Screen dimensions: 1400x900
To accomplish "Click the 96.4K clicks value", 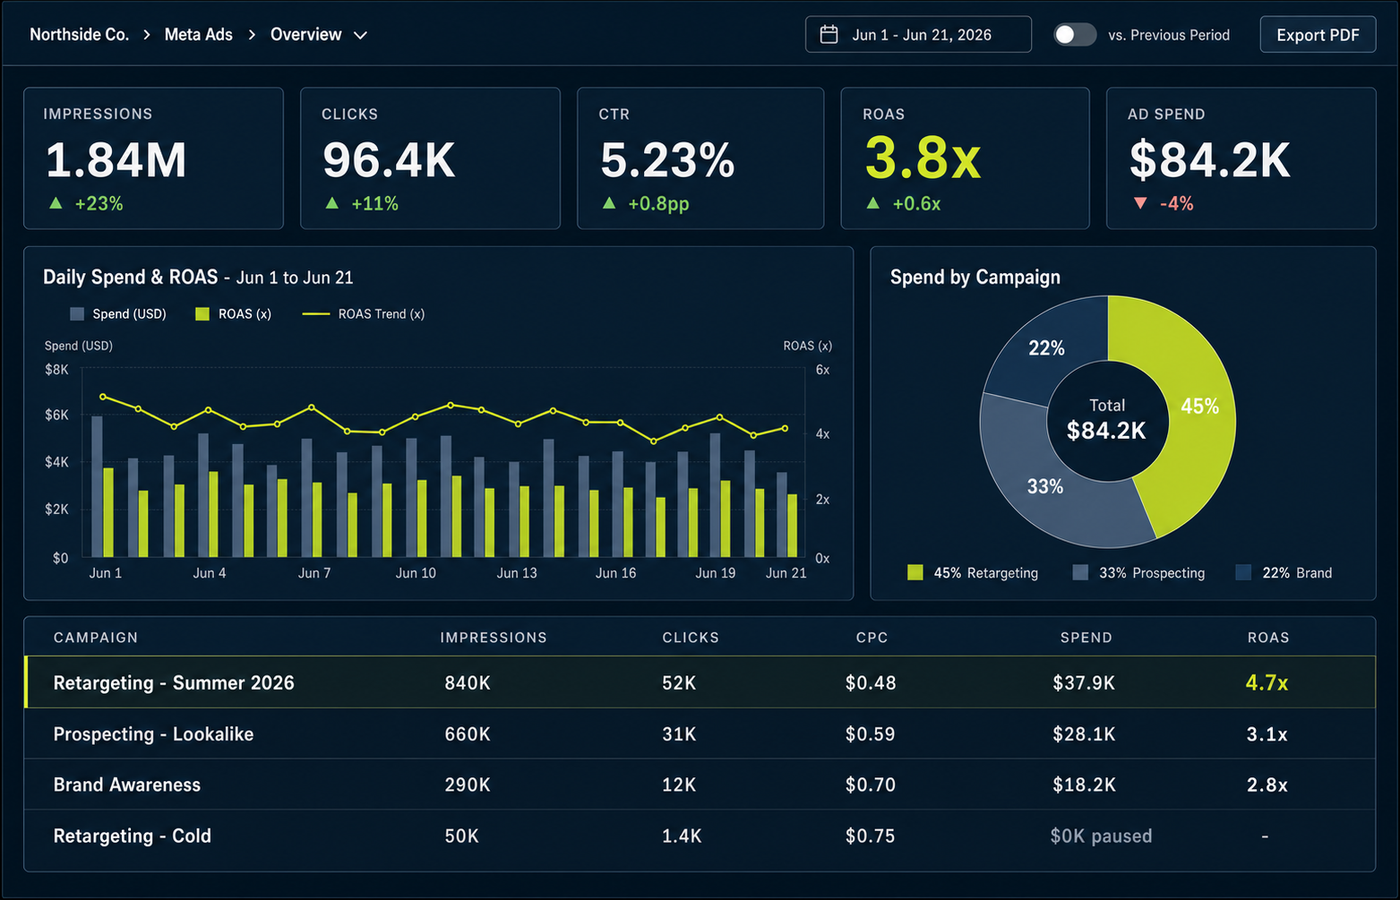I will (x=389, y=160).
